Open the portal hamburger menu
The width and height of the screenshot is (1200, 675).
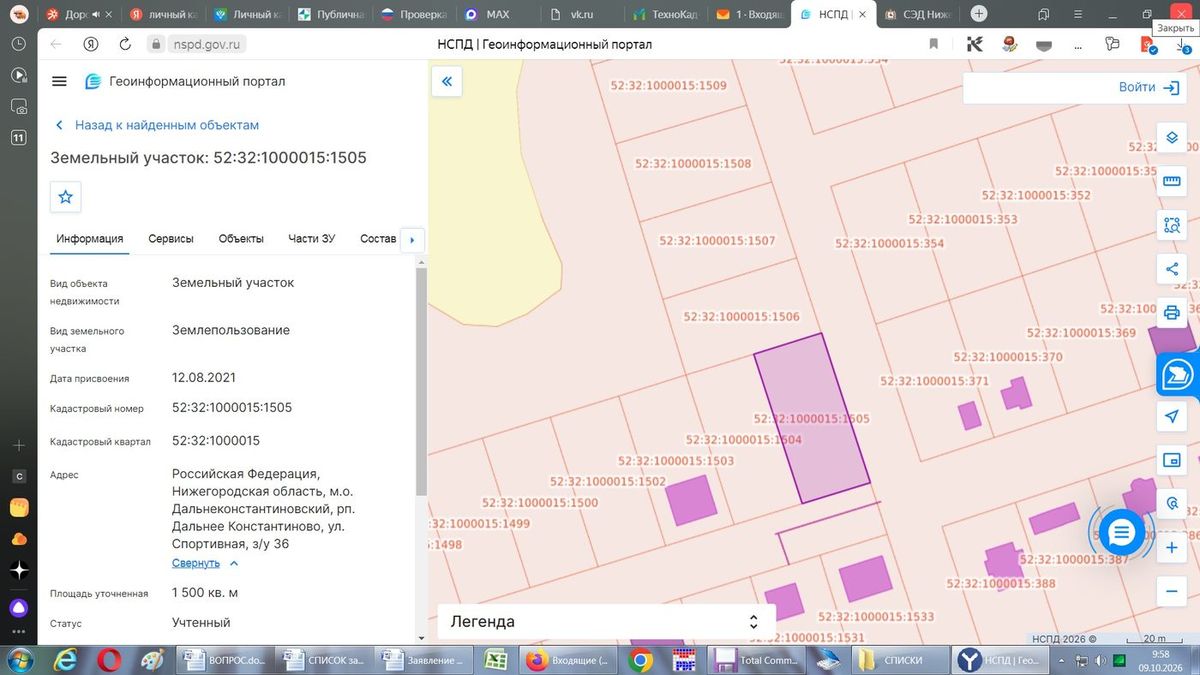[59, 81]
